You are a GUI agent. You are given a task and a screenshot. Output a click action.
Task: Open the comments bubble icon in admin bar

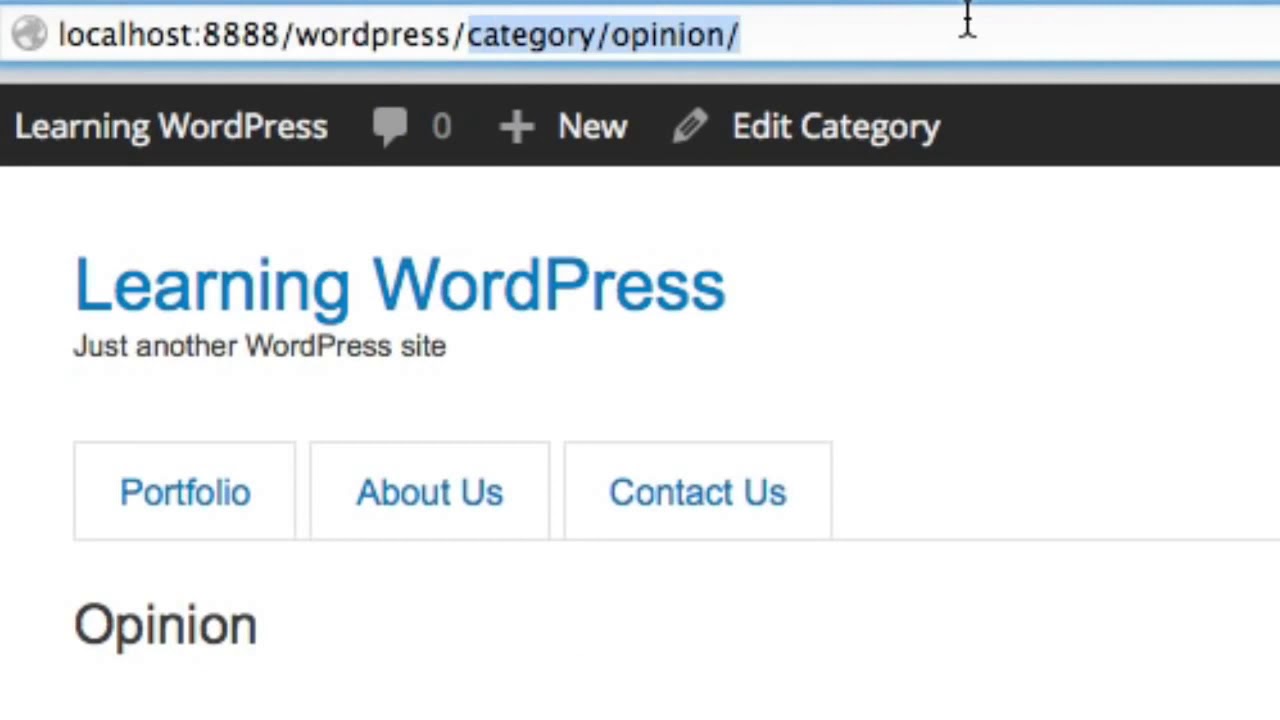click(x=390, y=127)
